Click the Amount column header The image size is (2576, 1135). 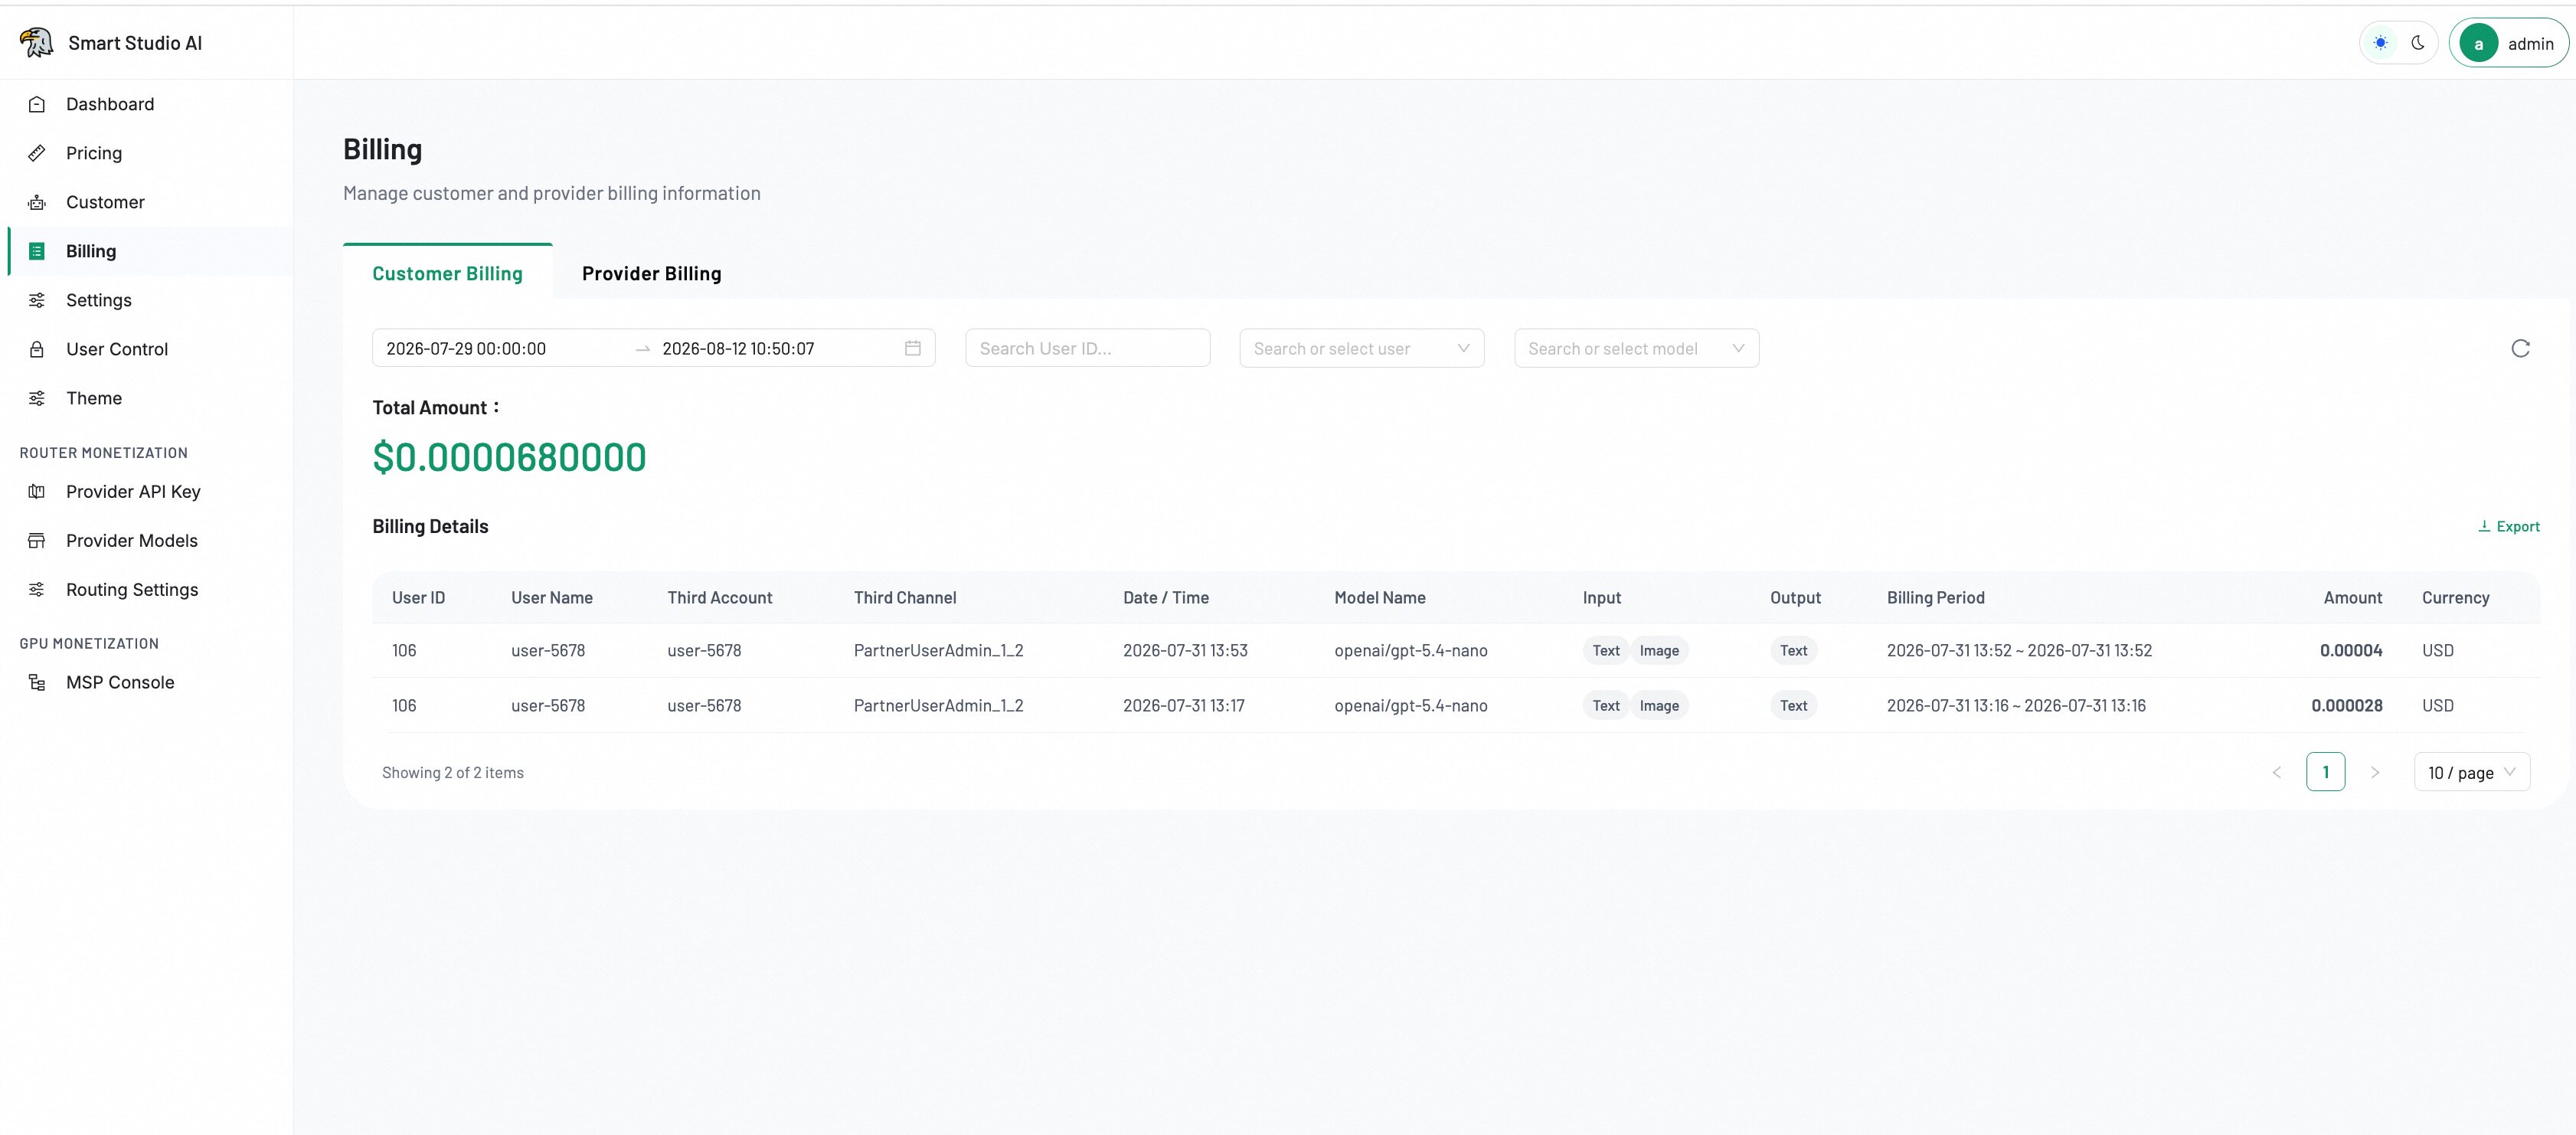[2353, 597]
